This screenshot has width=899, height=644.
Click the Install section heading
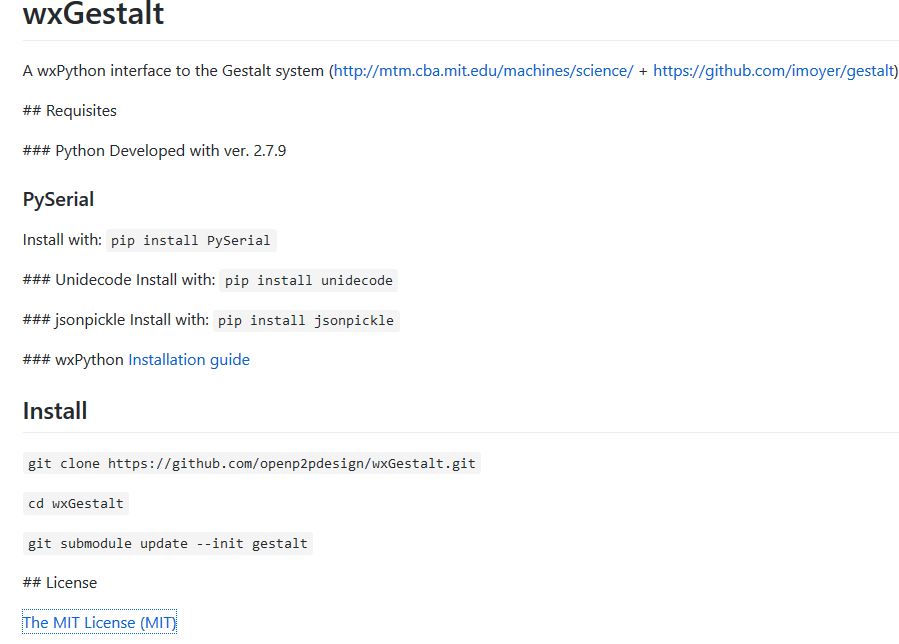click(55, 411)
